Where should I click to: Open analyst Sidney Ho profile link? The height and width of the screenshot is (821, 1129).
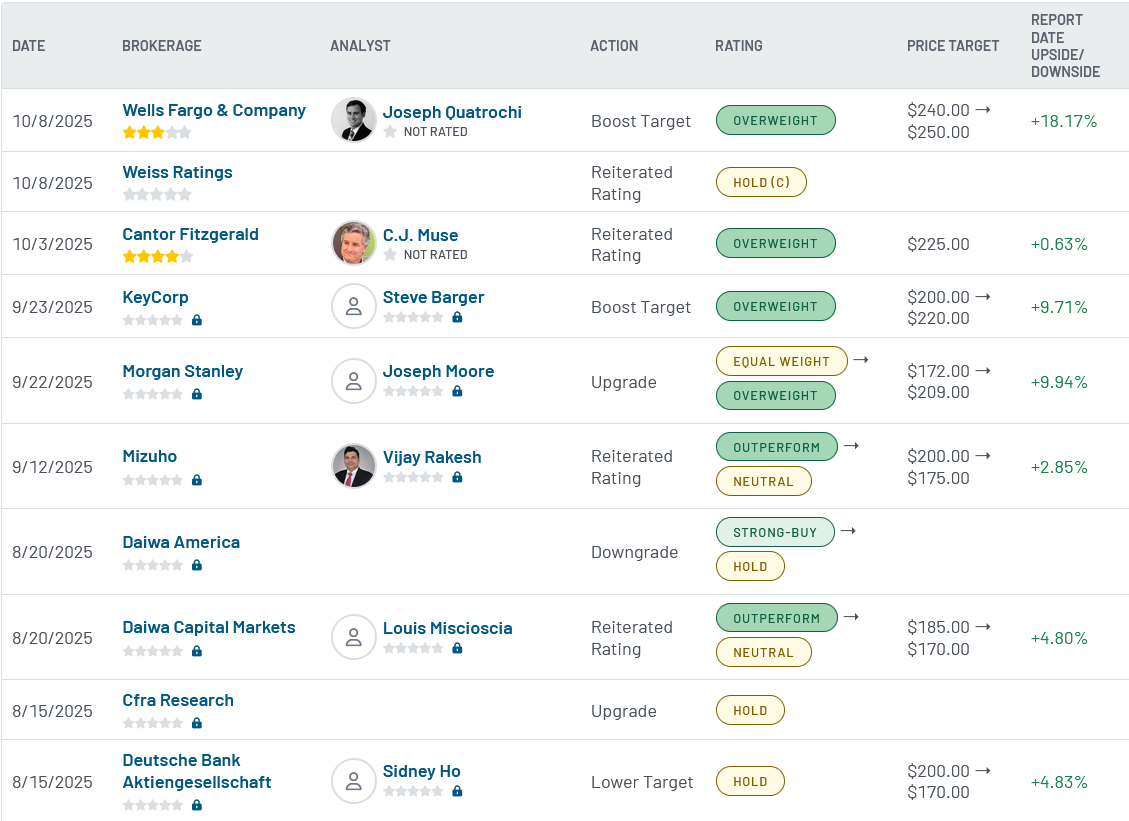[421, 771]
